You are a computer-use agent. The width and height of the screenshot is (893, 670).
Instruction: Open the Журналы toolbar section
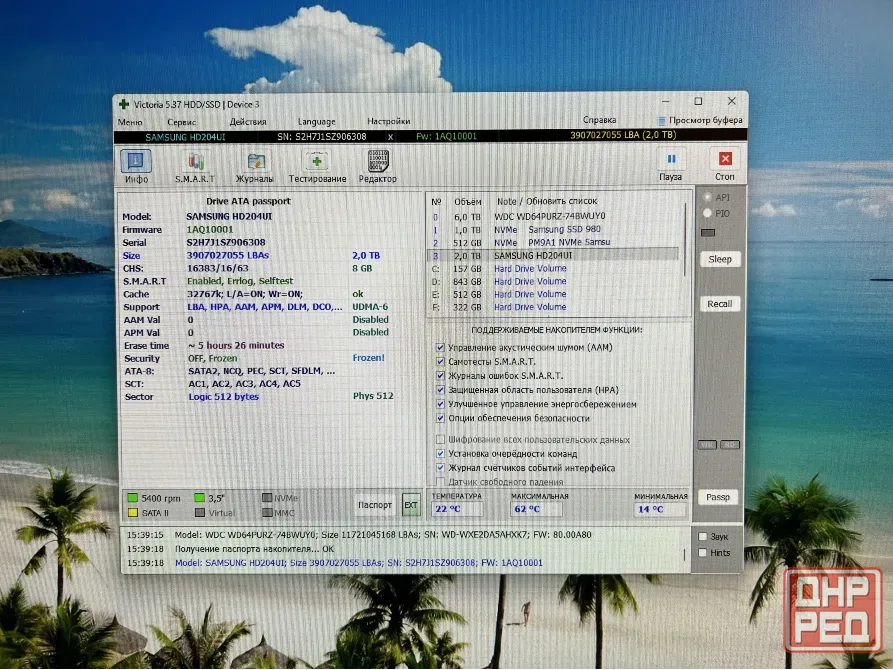click(x=255, y=167)
